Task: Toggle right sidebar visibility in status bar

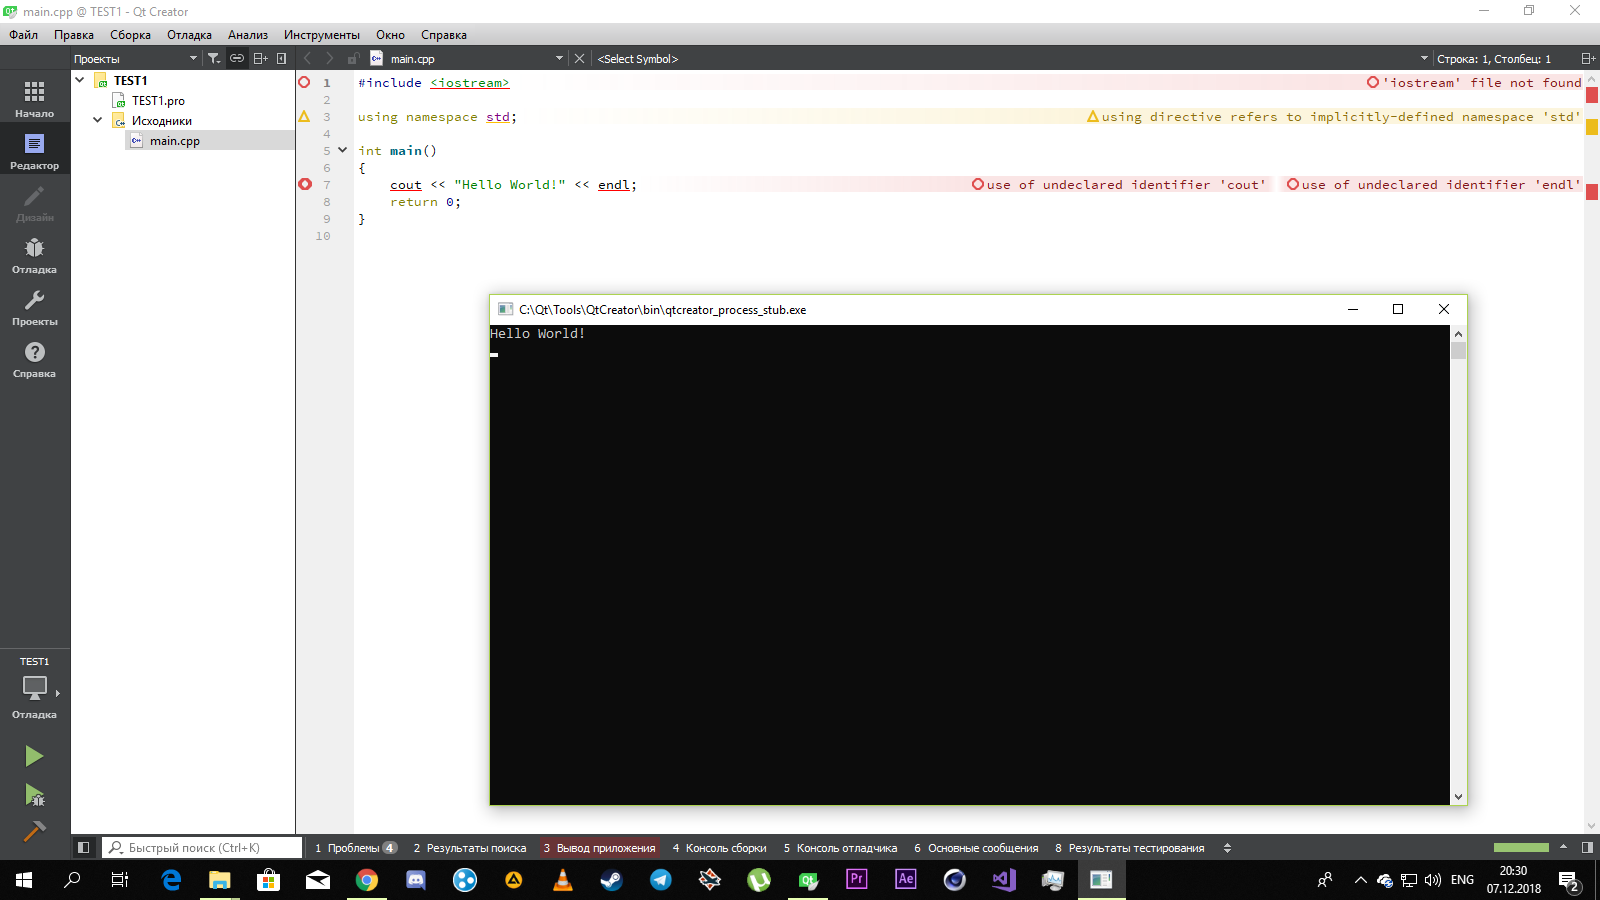Action: coord(1587,848)
